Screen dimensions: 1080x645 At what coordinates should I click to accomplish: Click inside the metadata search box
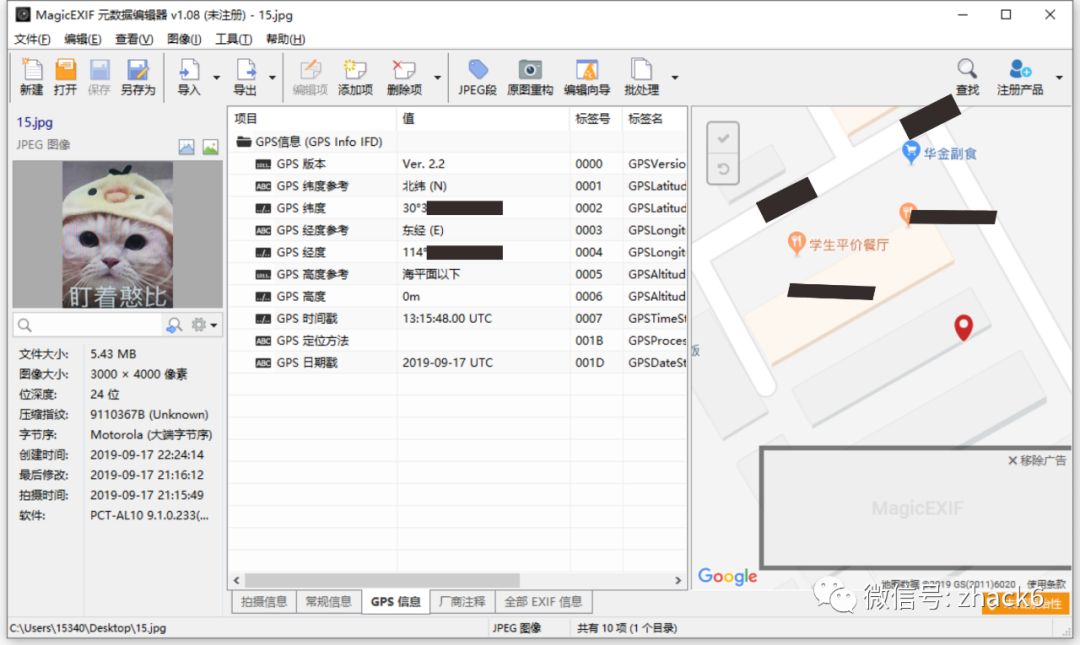[x=88, y=325]
